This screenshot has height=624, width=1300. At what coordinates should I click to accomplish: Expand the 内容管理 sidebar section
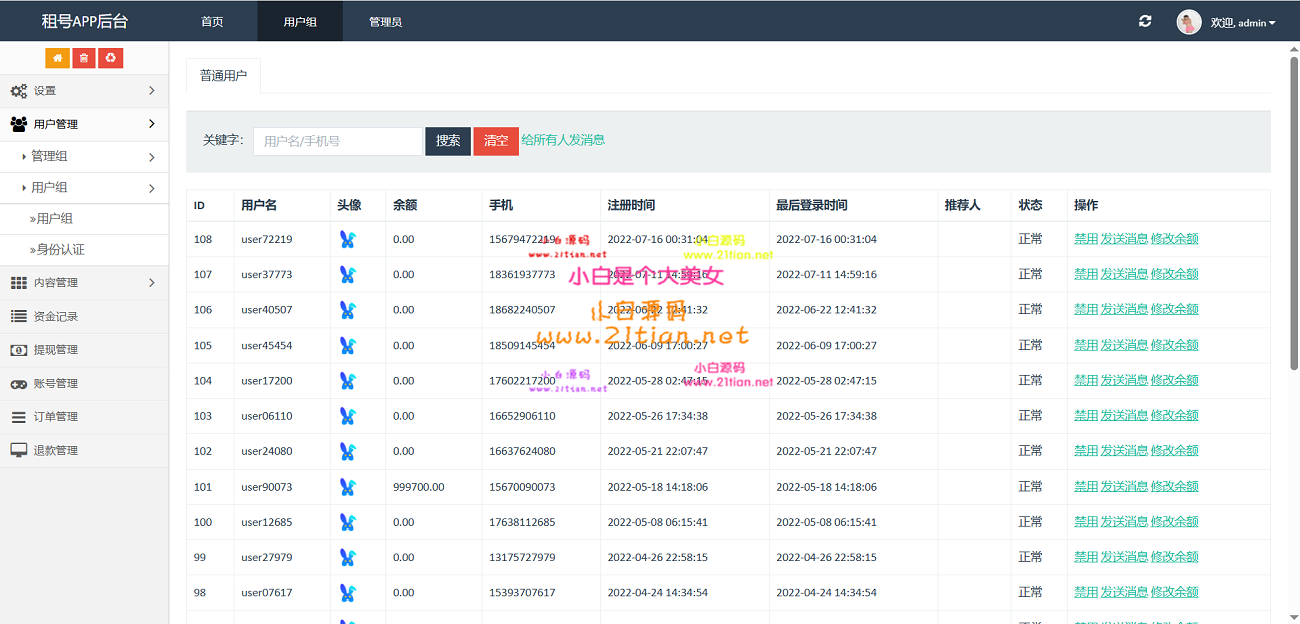click(84, 283)
